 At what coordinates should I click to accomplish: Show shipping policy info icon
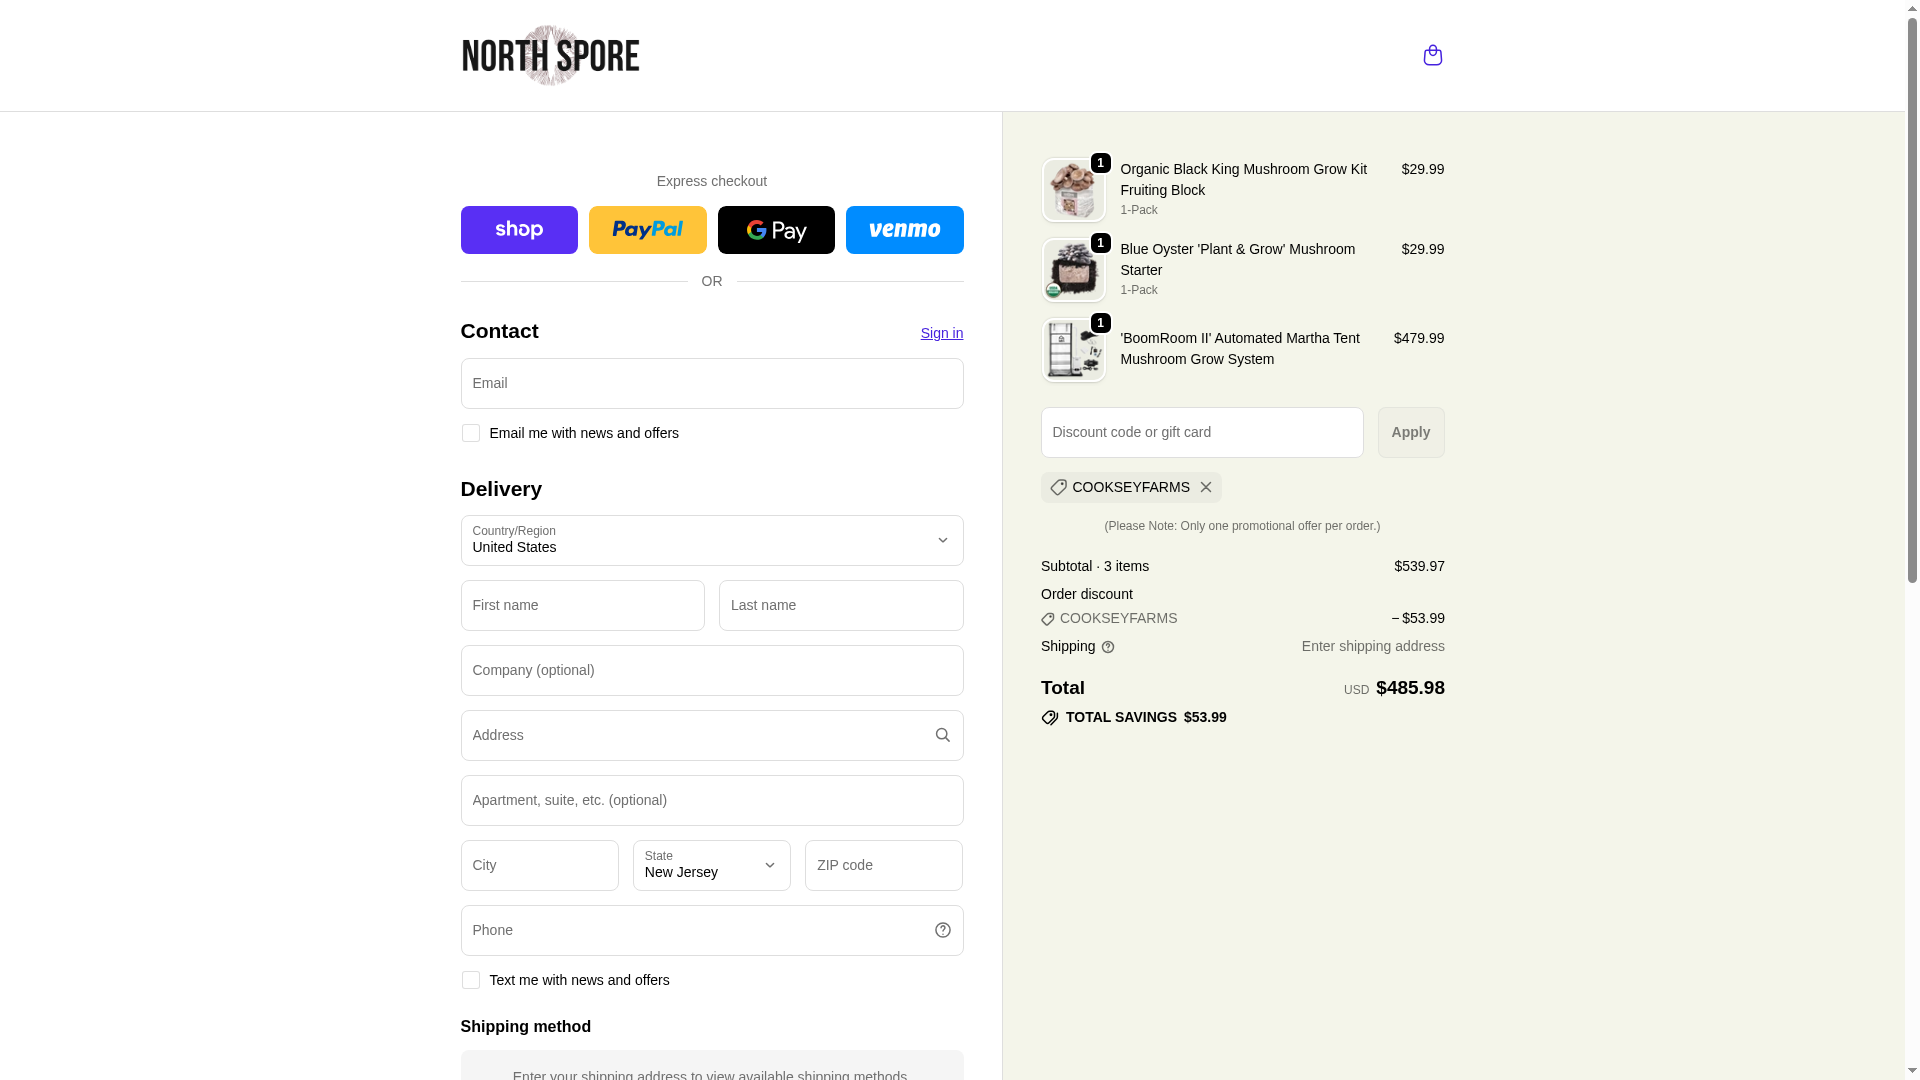pos(1108,647)
